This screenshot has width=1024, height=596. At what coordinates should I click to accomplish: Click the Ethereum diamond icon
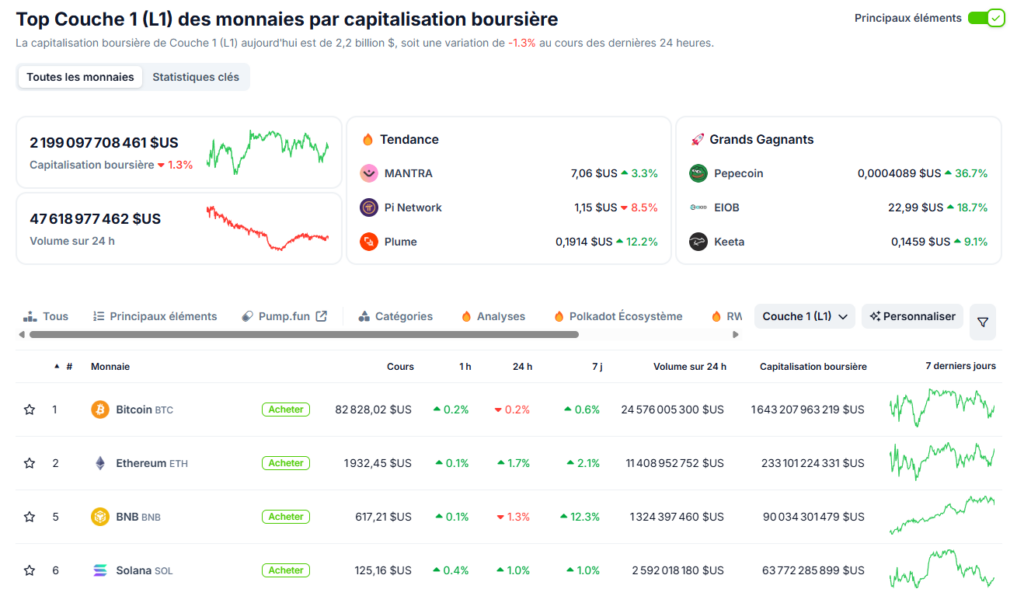point(100,463)
